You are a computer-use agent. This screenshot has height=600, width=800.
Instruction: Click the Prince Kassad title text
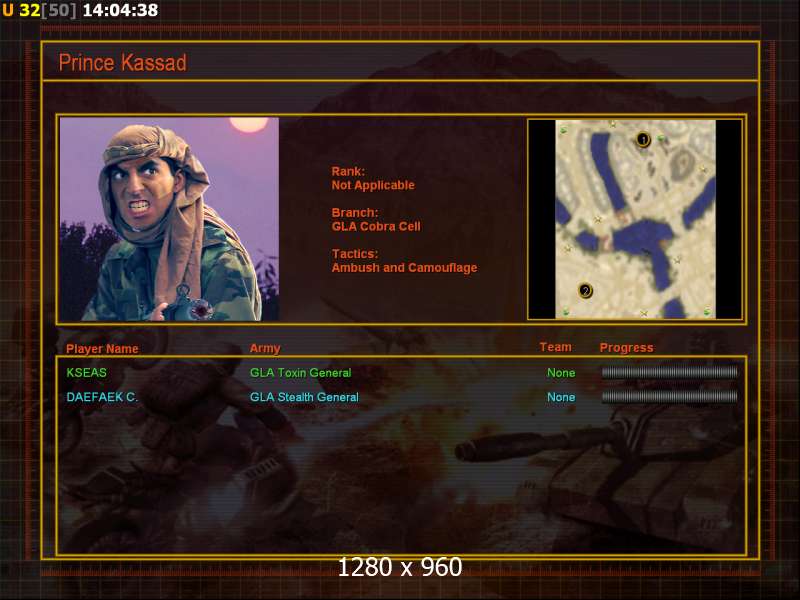(x=122, y=63)
